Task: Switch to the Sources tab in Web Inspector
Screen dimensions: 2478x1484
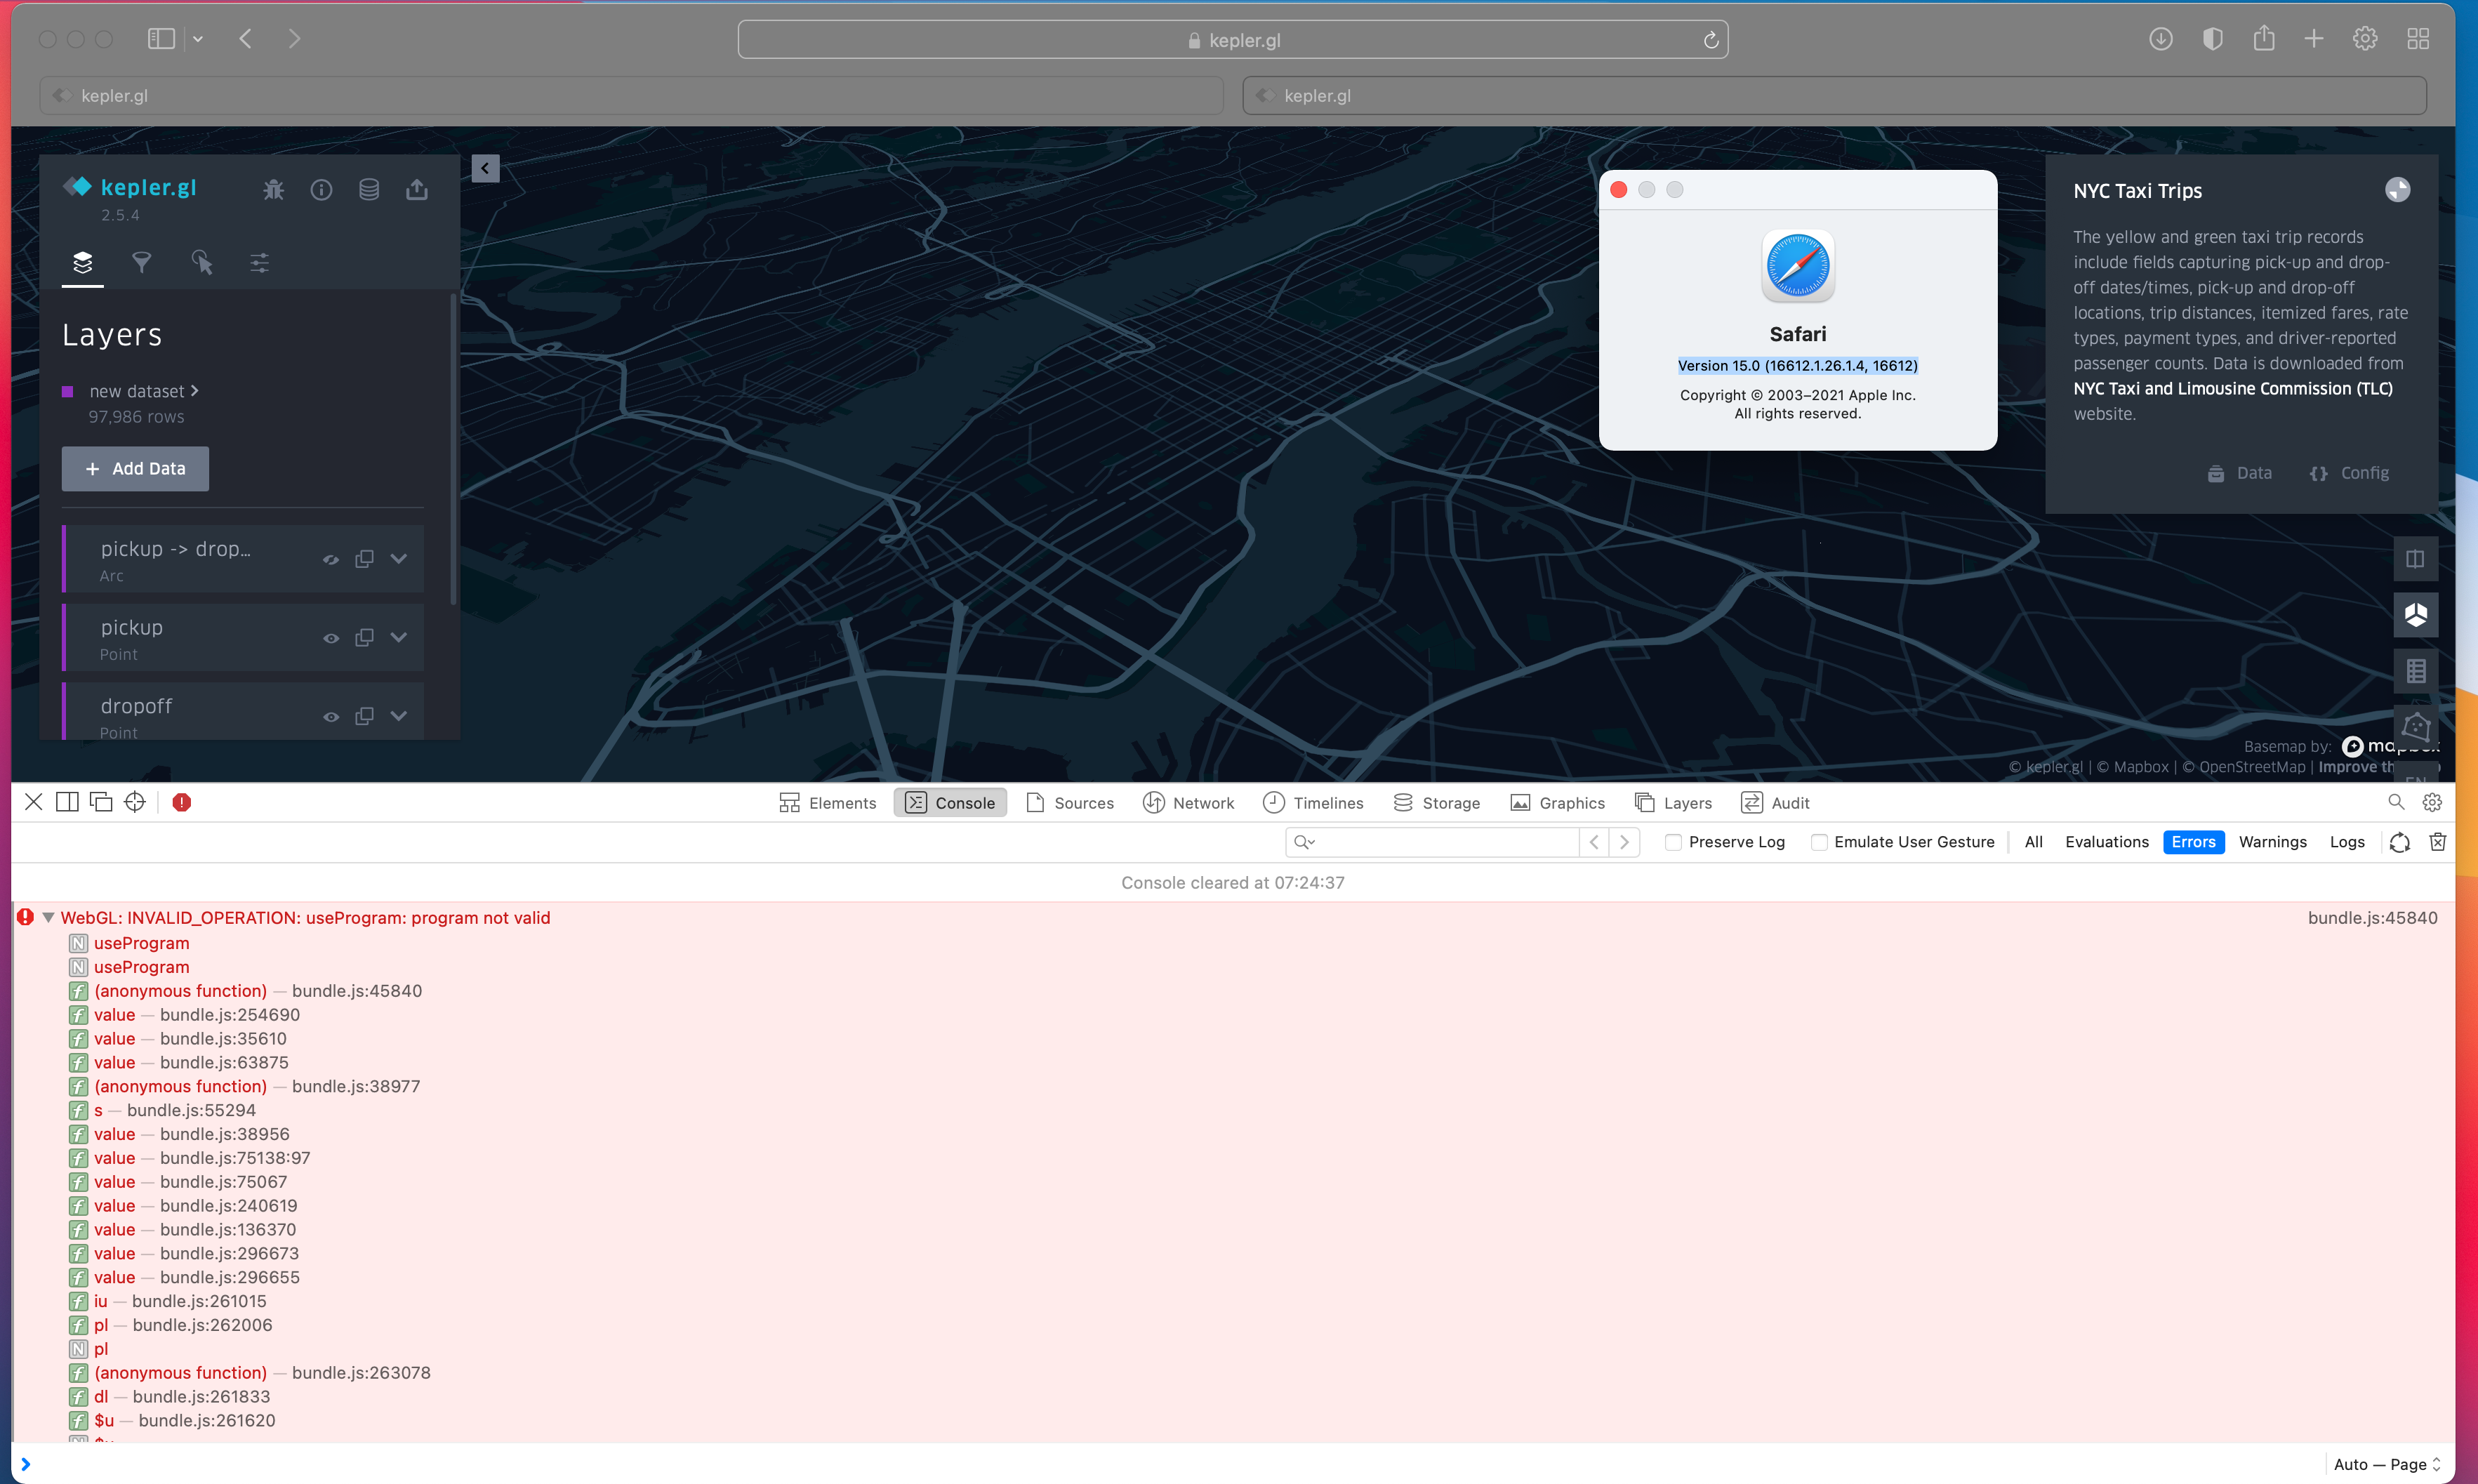Action: tap(1070, 802)
